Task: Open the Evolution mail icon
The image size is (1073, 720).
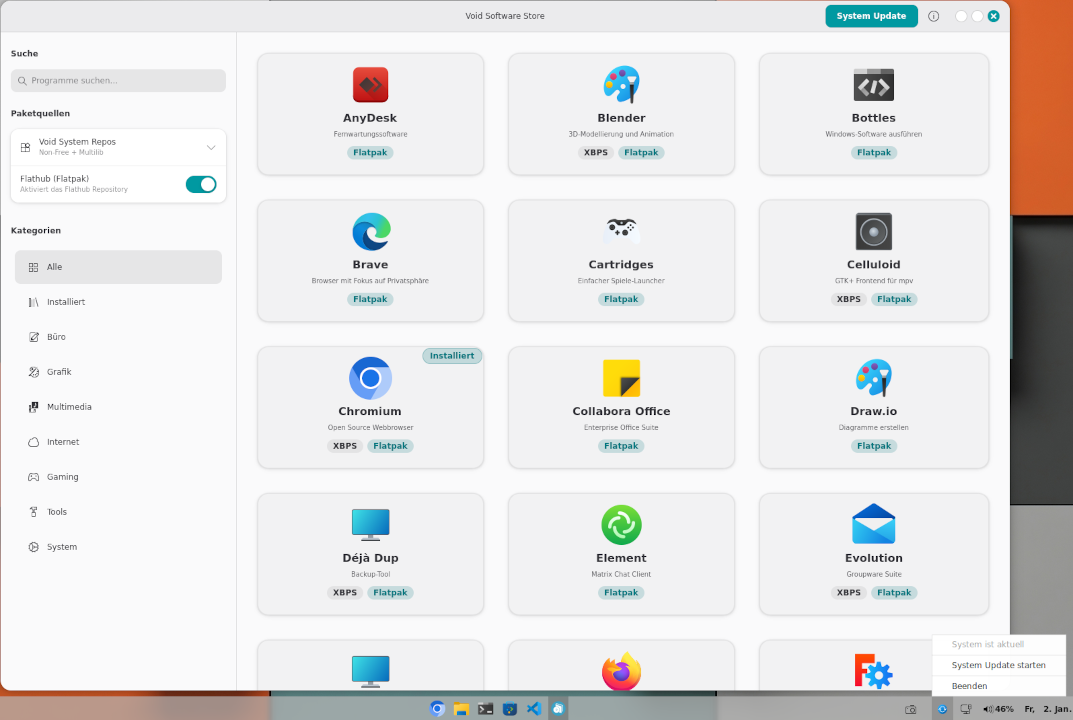Action: [873, 525]
